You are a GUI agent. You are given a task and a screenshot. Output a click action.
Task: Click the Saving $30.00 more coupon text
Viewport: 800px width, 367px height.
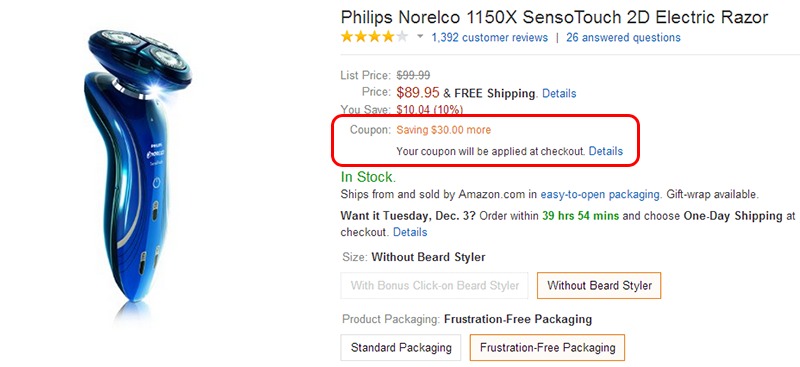(443, 130)
